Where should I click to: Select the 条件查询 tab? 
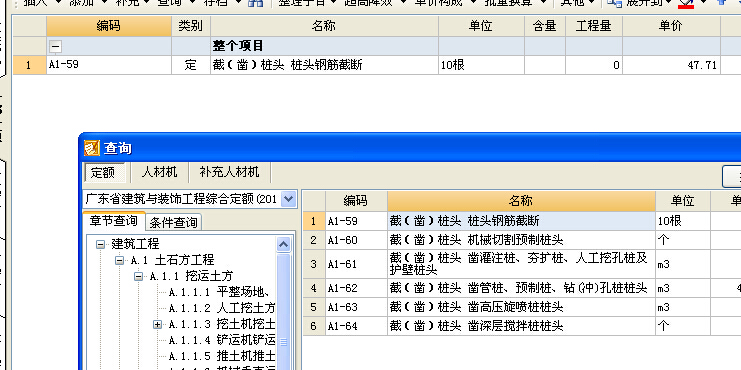173,222
